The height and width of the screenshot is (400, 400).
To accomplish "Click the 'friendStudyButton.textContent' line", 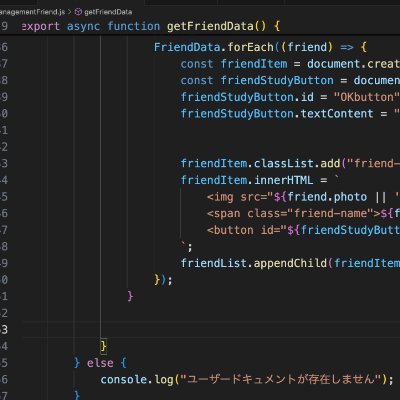I will pos(290,114).
